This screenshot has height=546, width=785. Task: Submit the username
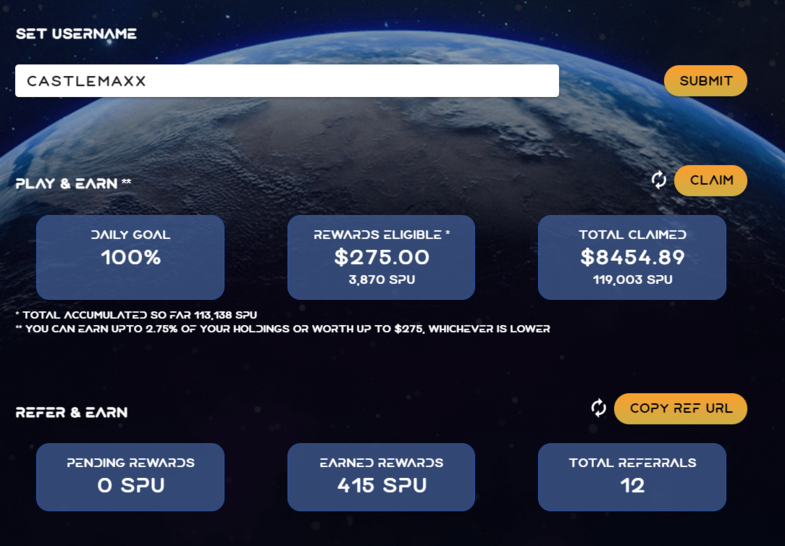coord(705,81)
